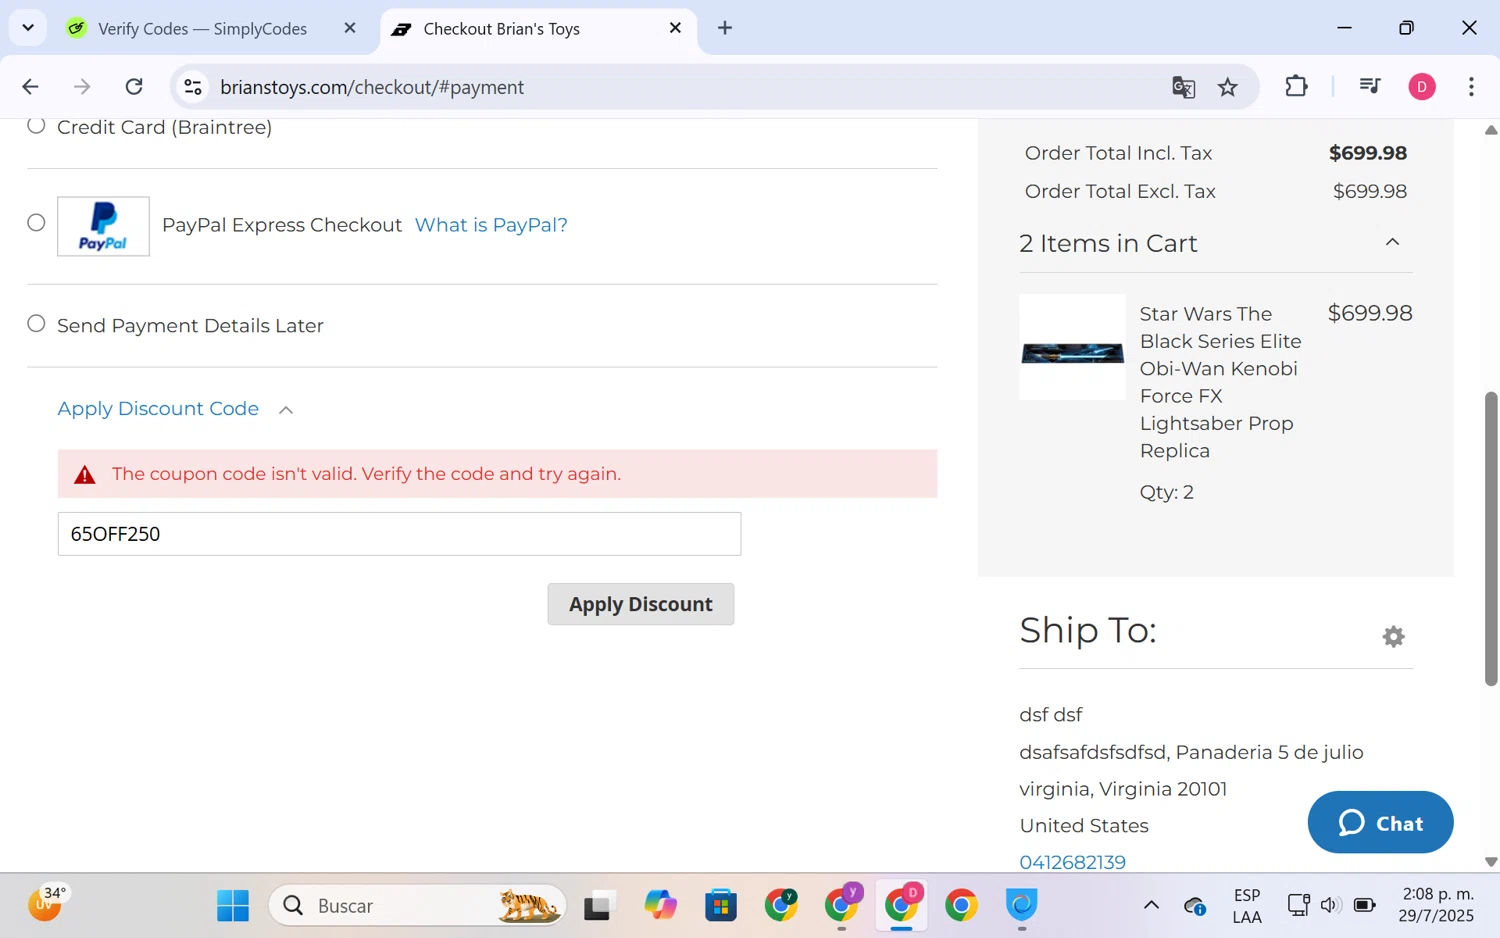This screenshot has width=1500, height=938.
Task: Close the Verify Codes SimplyCodes tab
Action: click(x=350, y=28)
